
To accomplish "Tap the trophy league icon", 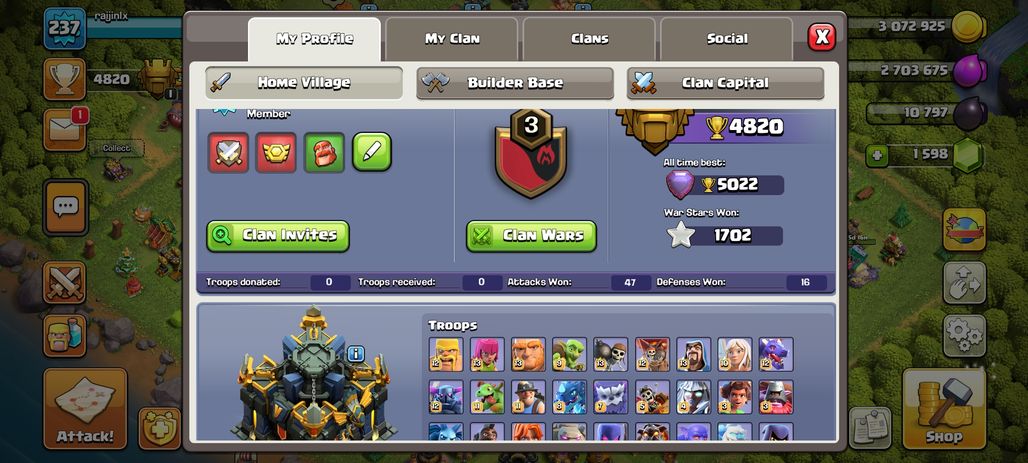I will point(64,79).
